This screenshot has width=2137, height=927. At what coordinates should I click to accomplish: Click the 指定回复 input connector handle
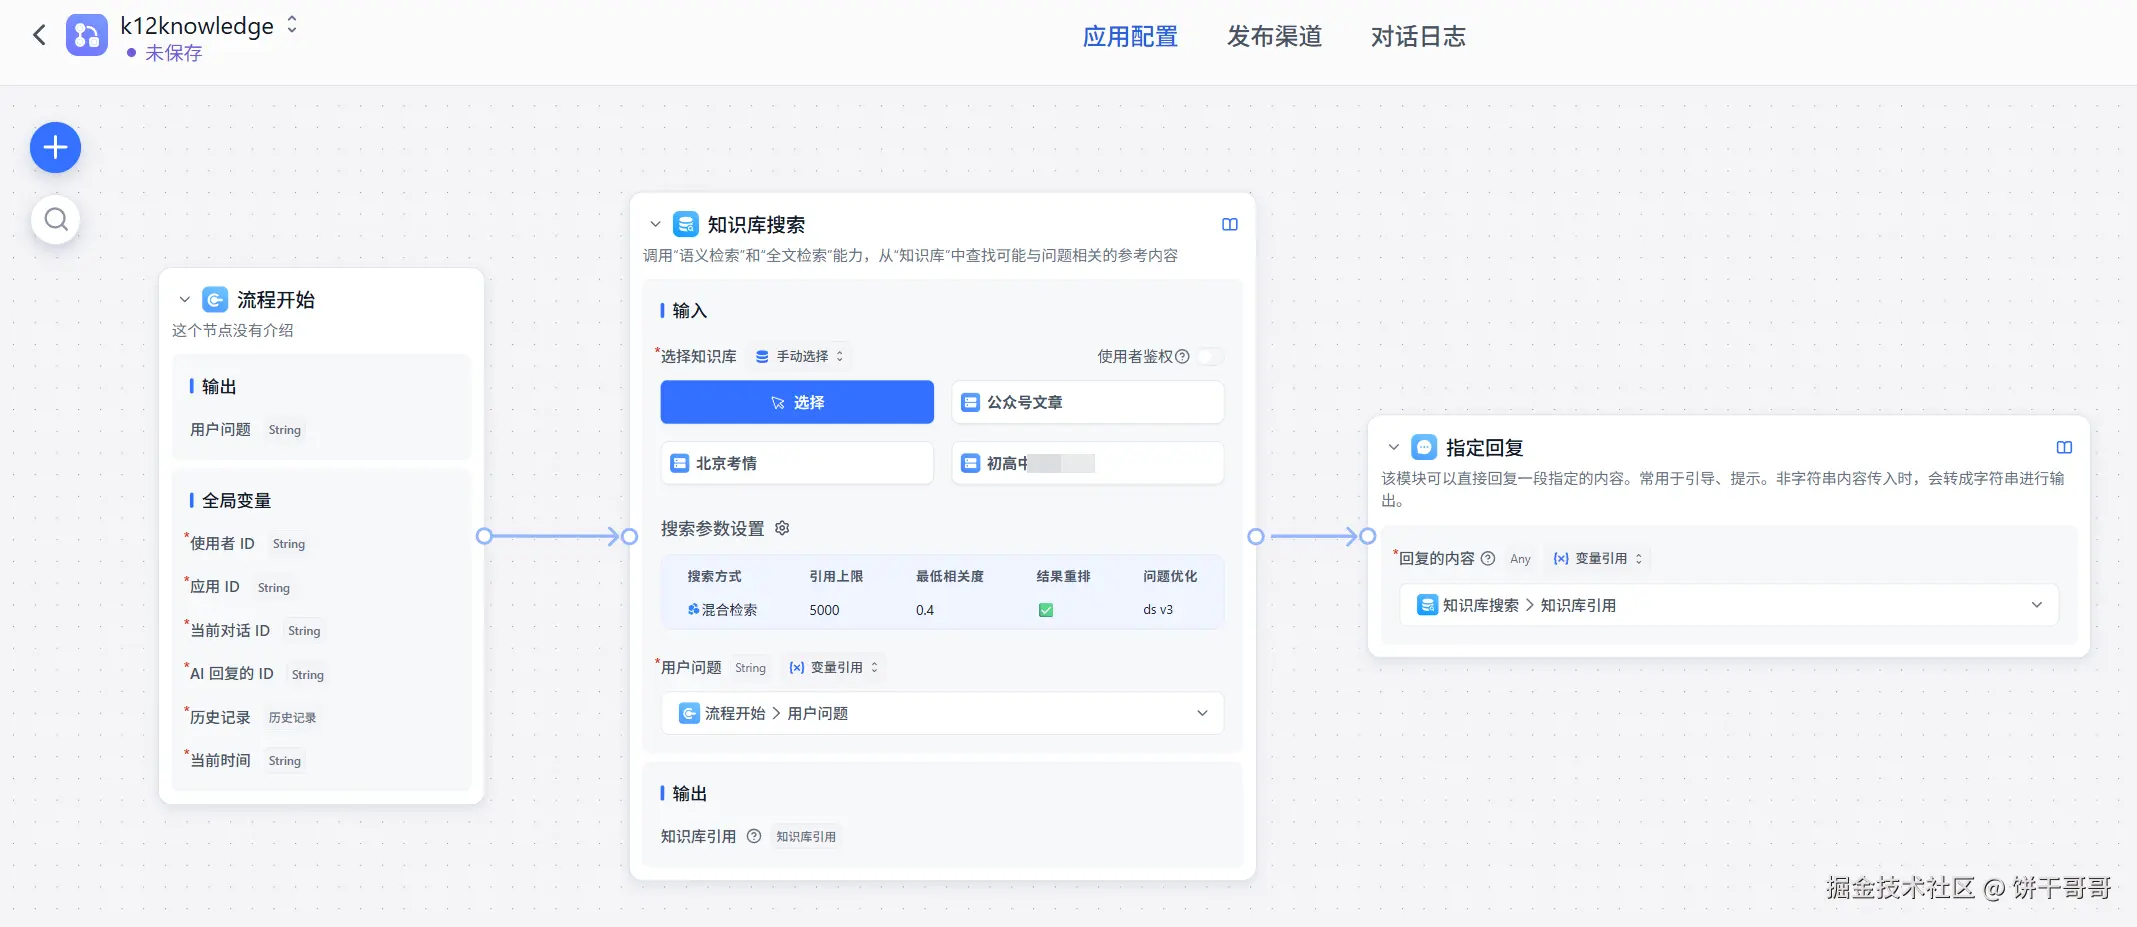click(x=1368, y=537)
